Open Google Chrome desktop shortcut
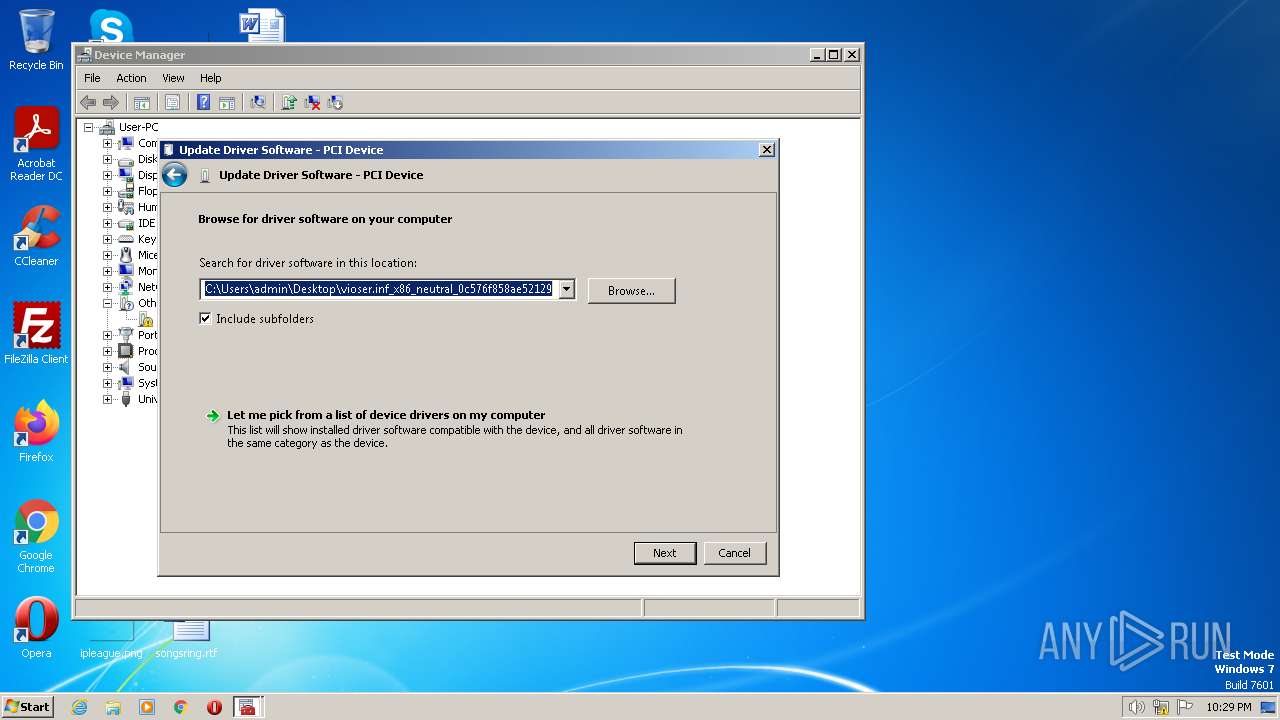Image resolution: width=1280 pixels, height=720 pixels. 36,537
